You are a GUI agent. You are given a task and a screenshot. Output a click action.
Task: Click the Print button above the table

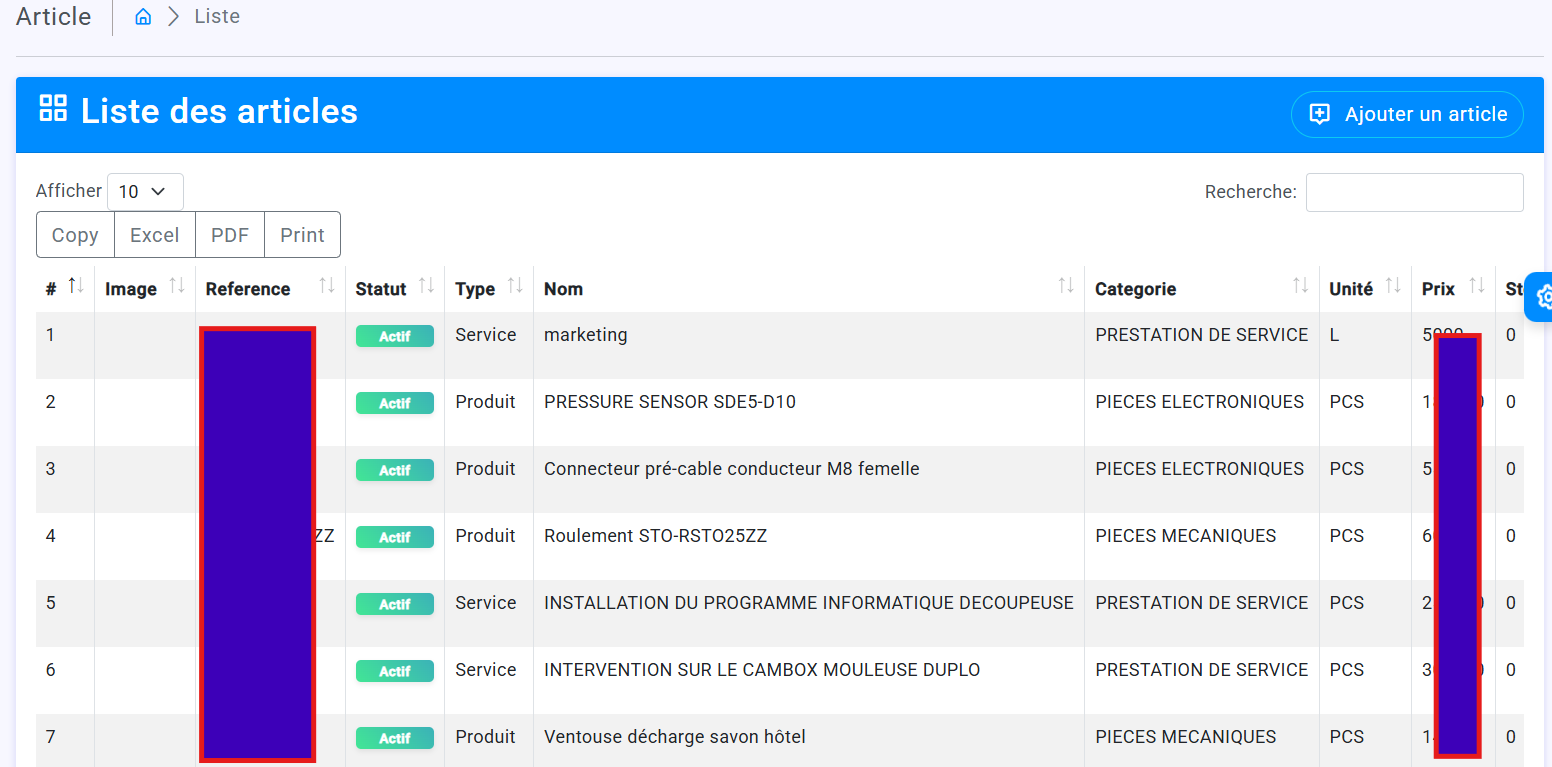point(302,234)
